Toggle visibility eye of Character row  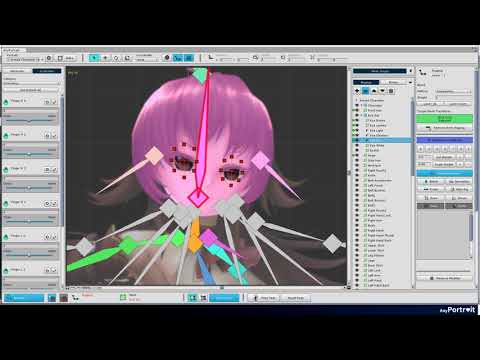point(356,105)
